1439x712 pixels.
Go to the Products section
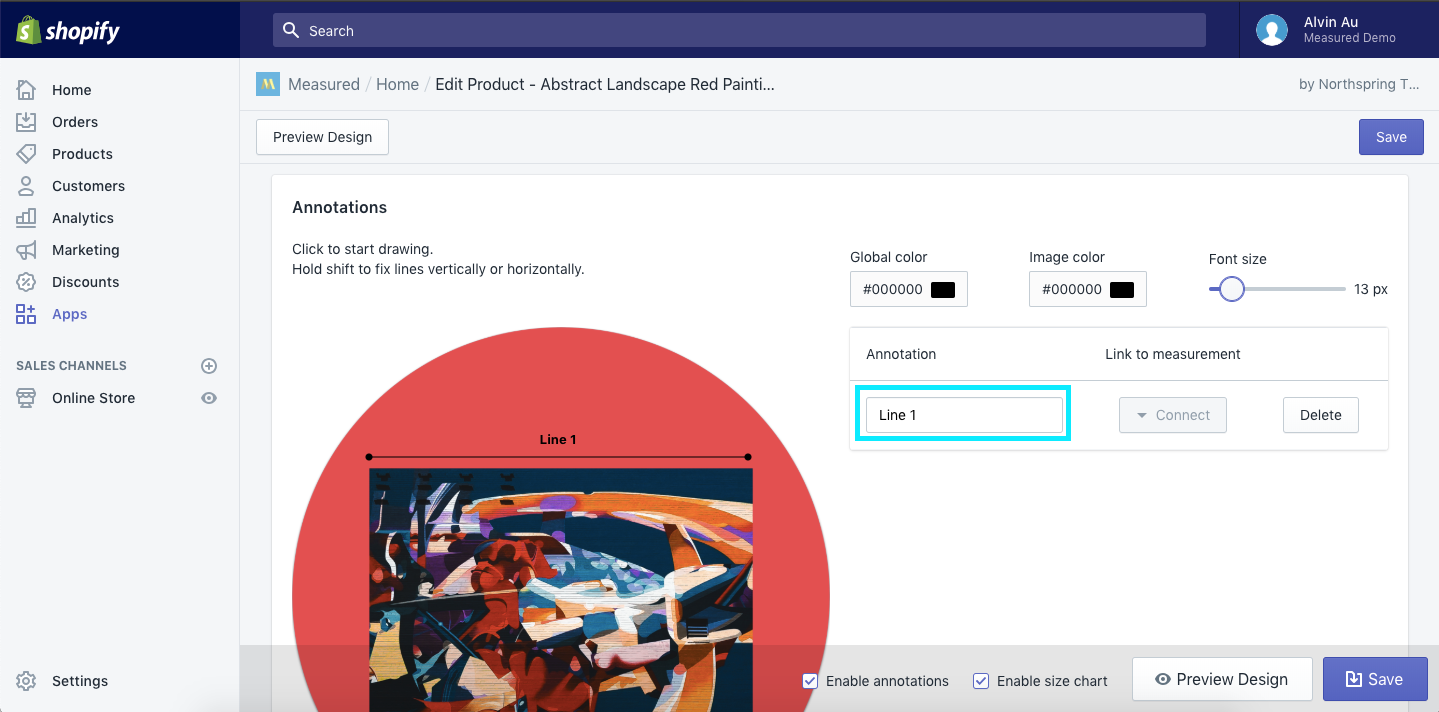pos(82,154)
